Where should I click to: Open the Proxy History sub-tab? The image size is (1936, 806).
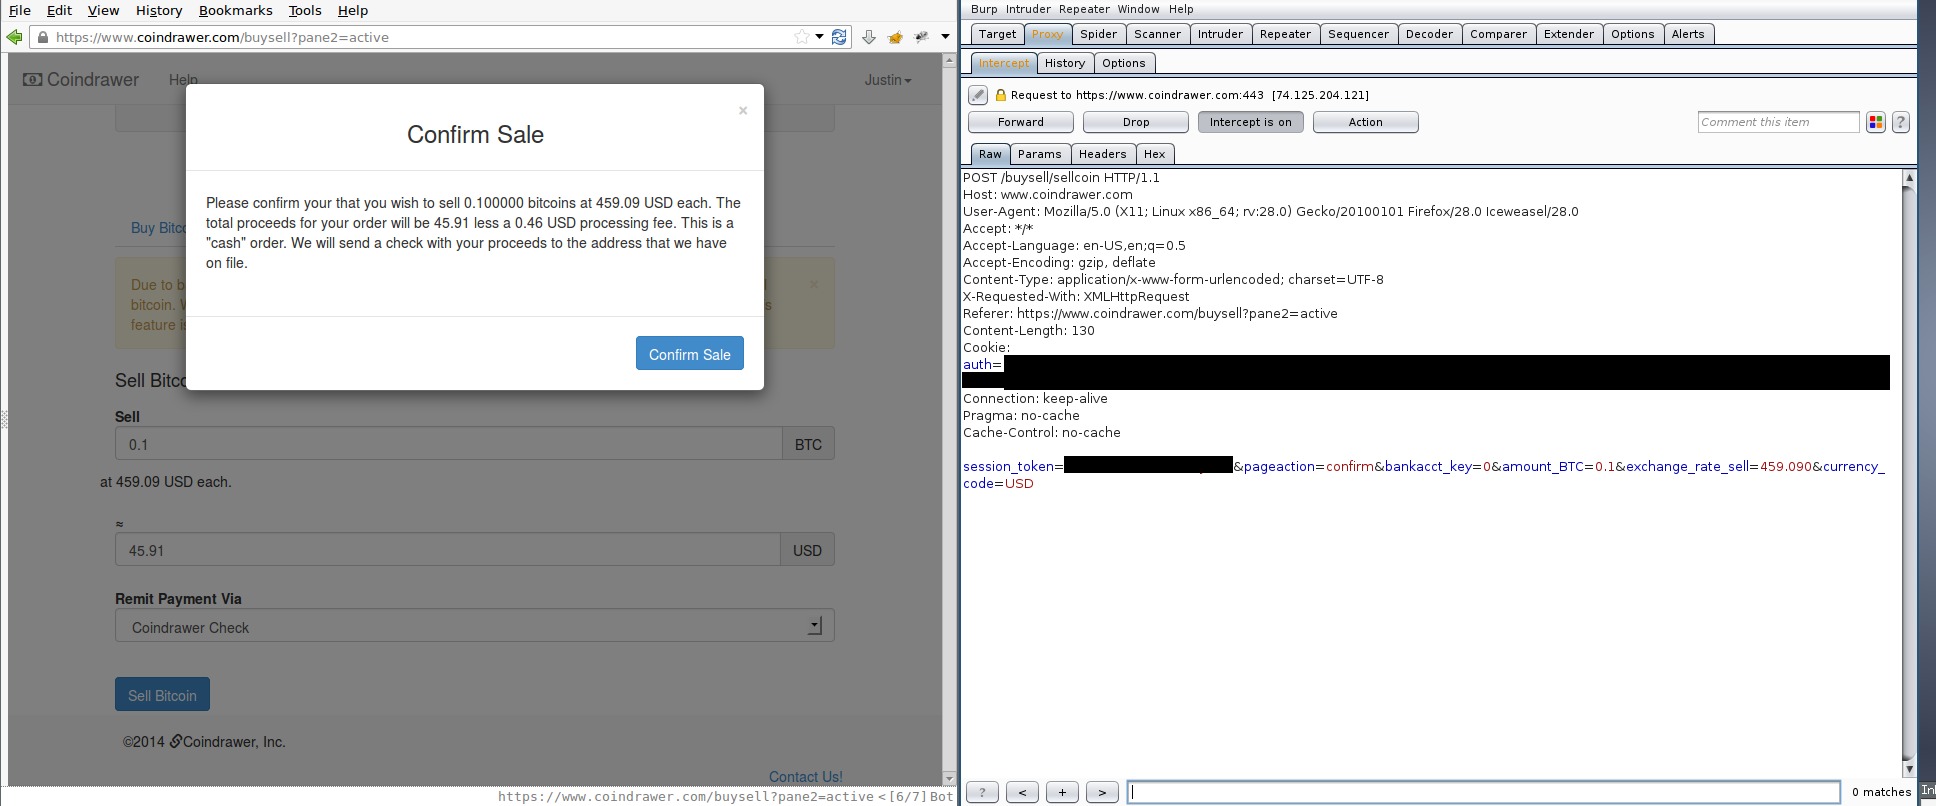tap(1064, 63)
